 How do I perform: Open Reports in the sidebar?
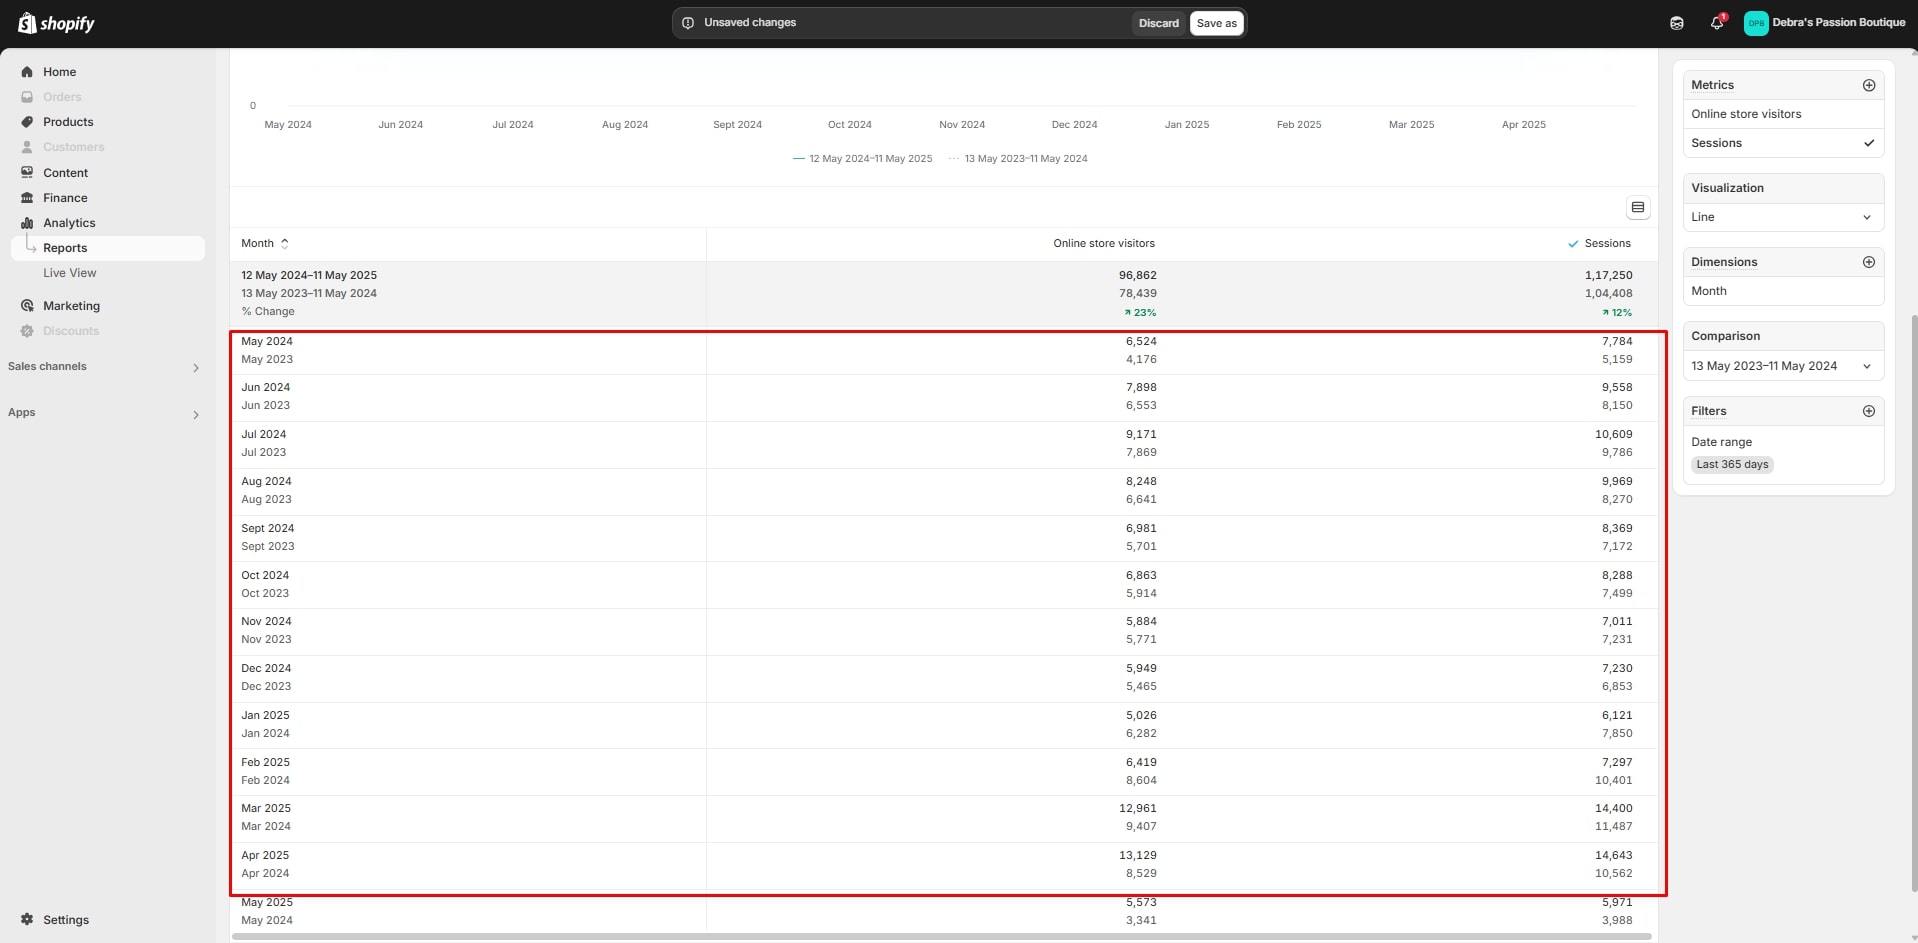coord(65,248)
